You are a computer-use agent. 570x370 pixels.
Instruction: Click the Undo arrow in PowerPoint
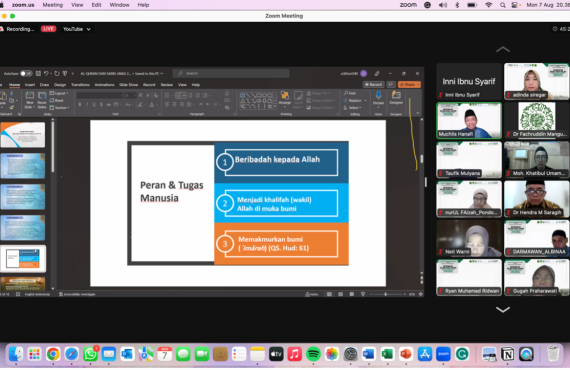[x=46, y=73]
